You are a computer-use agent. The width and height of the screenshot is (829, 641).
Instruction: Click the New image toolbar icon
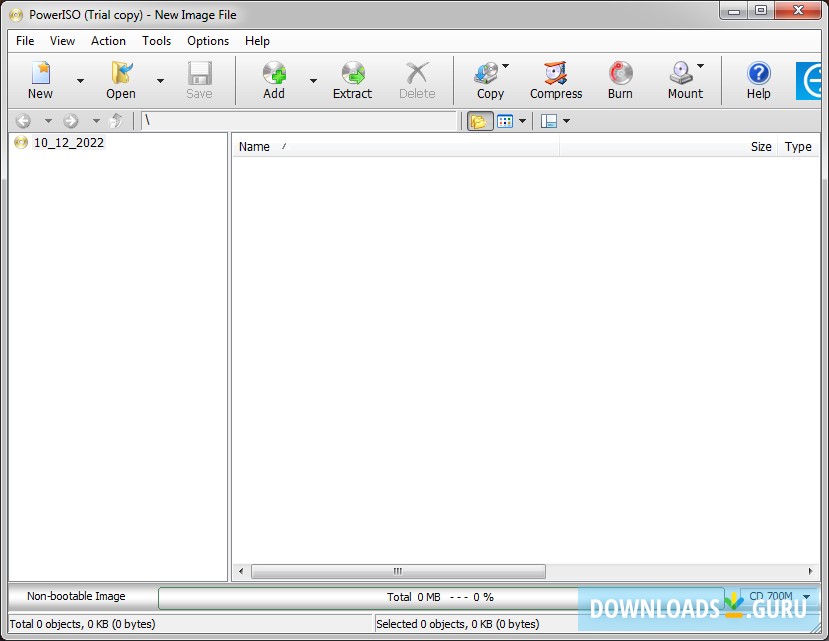(x=40, y=74)
